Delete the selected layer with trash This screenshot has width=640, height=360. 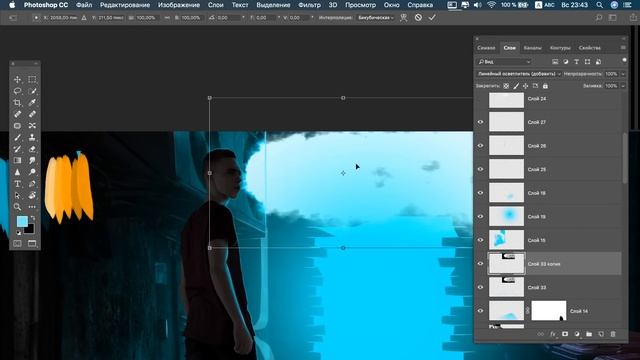[613, 334]
